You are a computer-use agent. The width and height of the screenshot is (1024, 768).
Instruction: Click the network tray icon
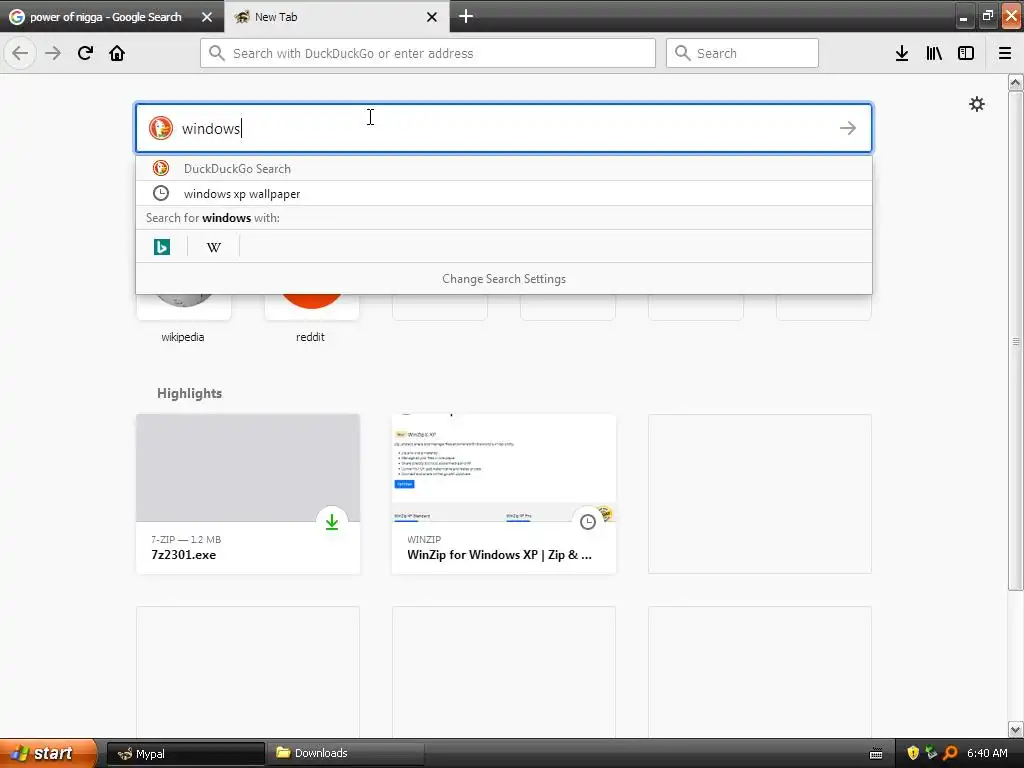pyautogui.click(x=931, y=753)
